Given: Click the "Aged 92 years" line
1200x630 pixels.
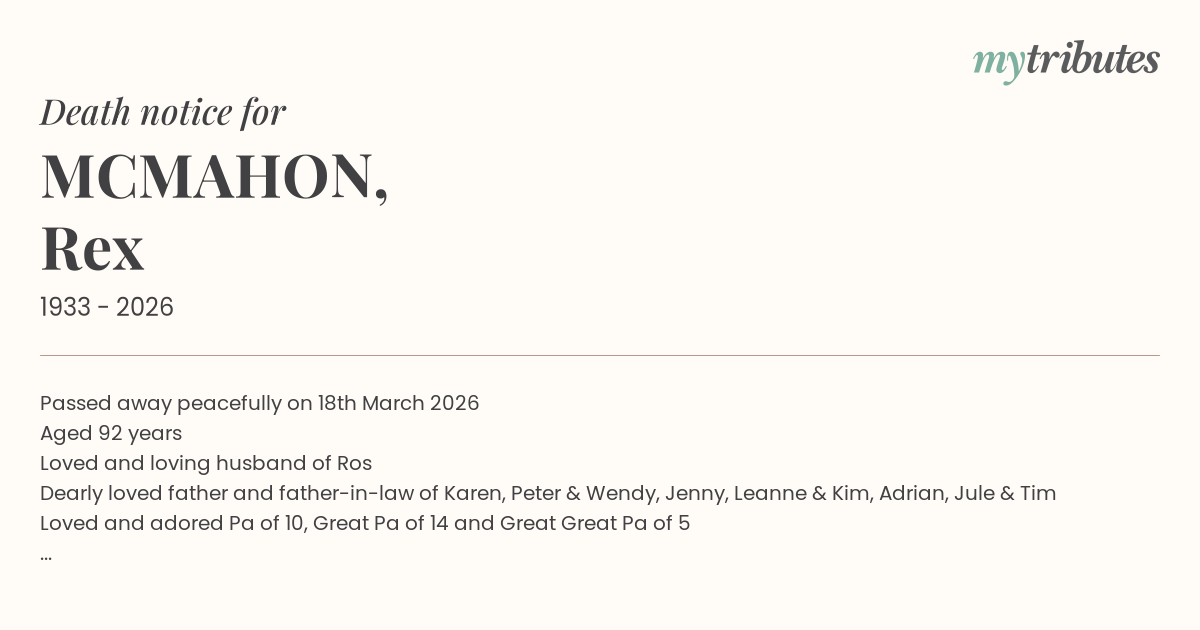Looking at the screenshot, I should coord(111,433).
